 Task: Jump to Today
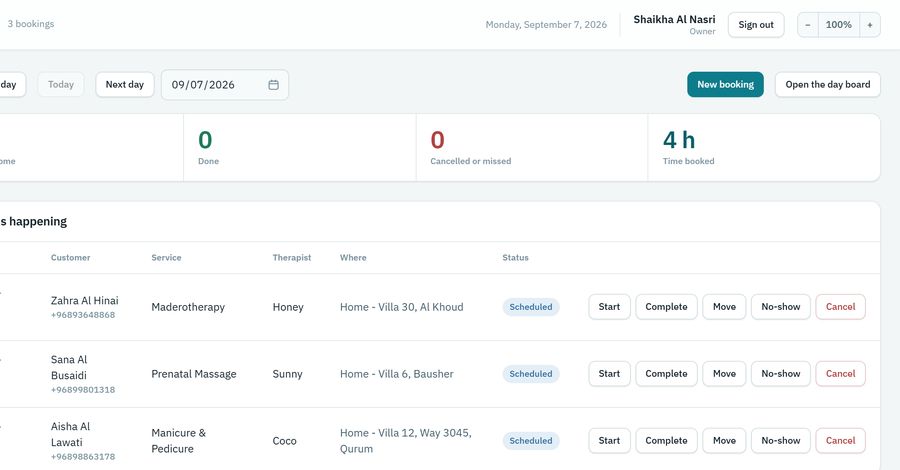(61, 84)
